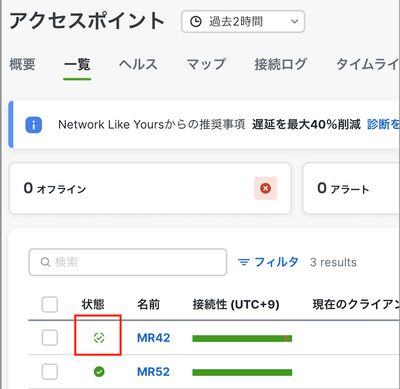The width and height of the screenshot is (400, 389).
Task: Switch to the マップ tab
Action: click(x=206, y=64)
